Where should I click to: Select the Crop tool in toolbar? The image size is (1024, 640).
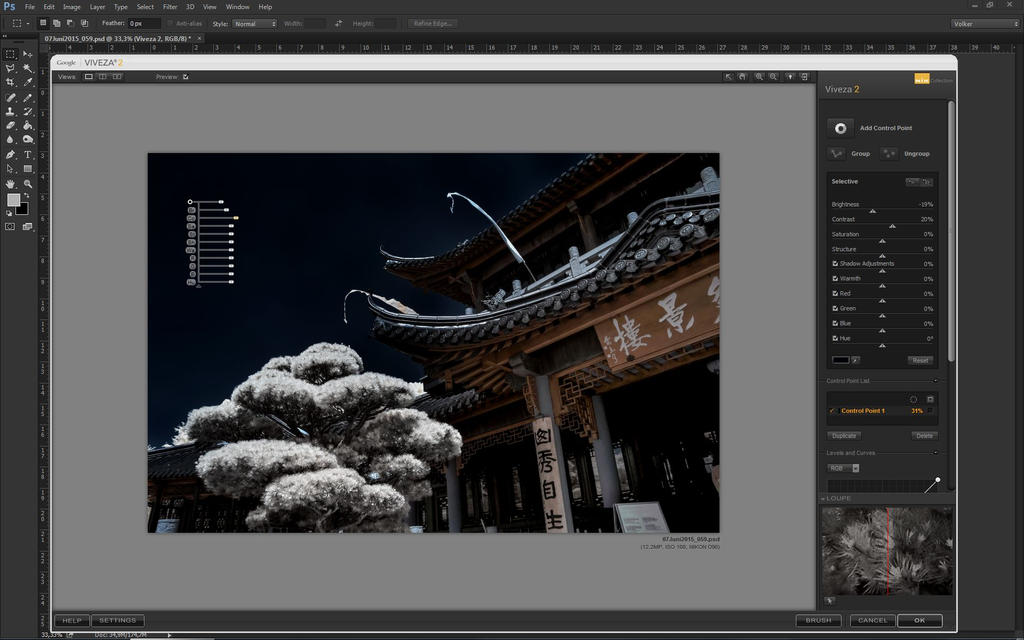tap(11, 82)
